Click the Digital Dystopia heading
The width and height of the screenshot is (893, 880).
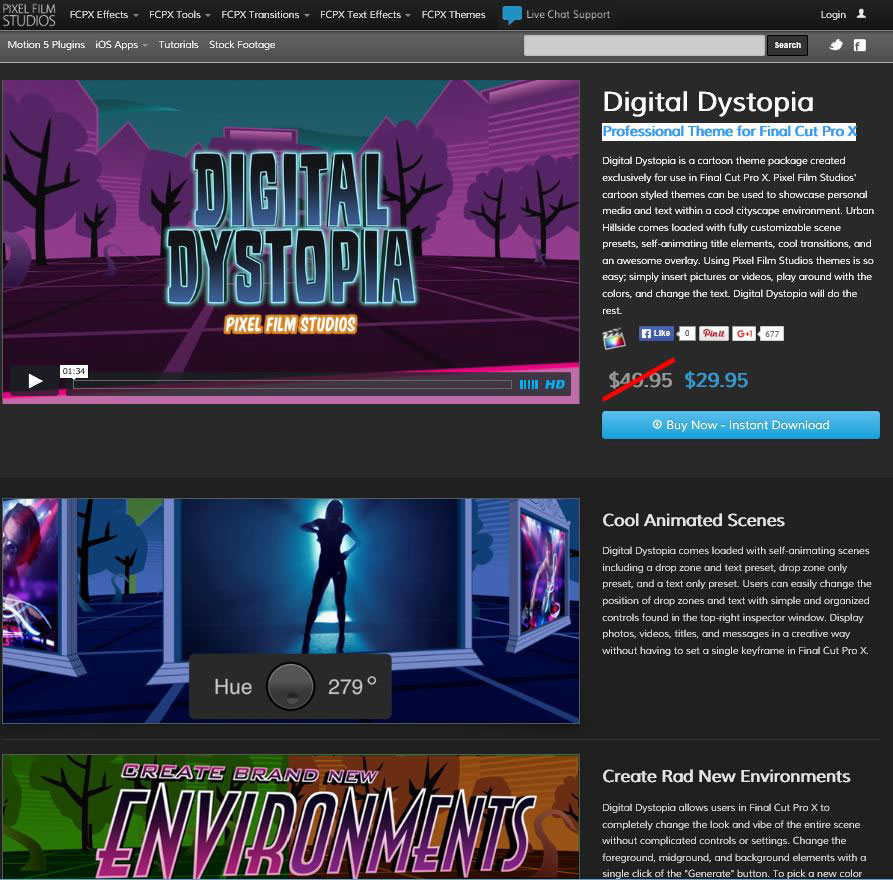click(x=708, y=103)
